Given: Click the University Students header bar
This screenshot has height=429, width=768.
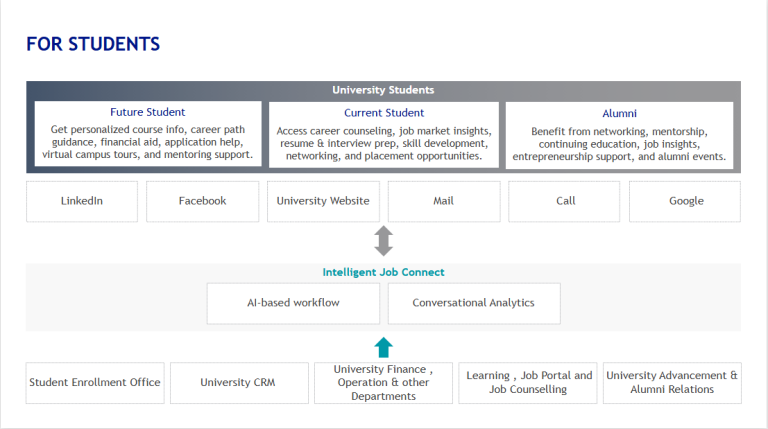Looking at the screenshot, I should click(384, 90).
